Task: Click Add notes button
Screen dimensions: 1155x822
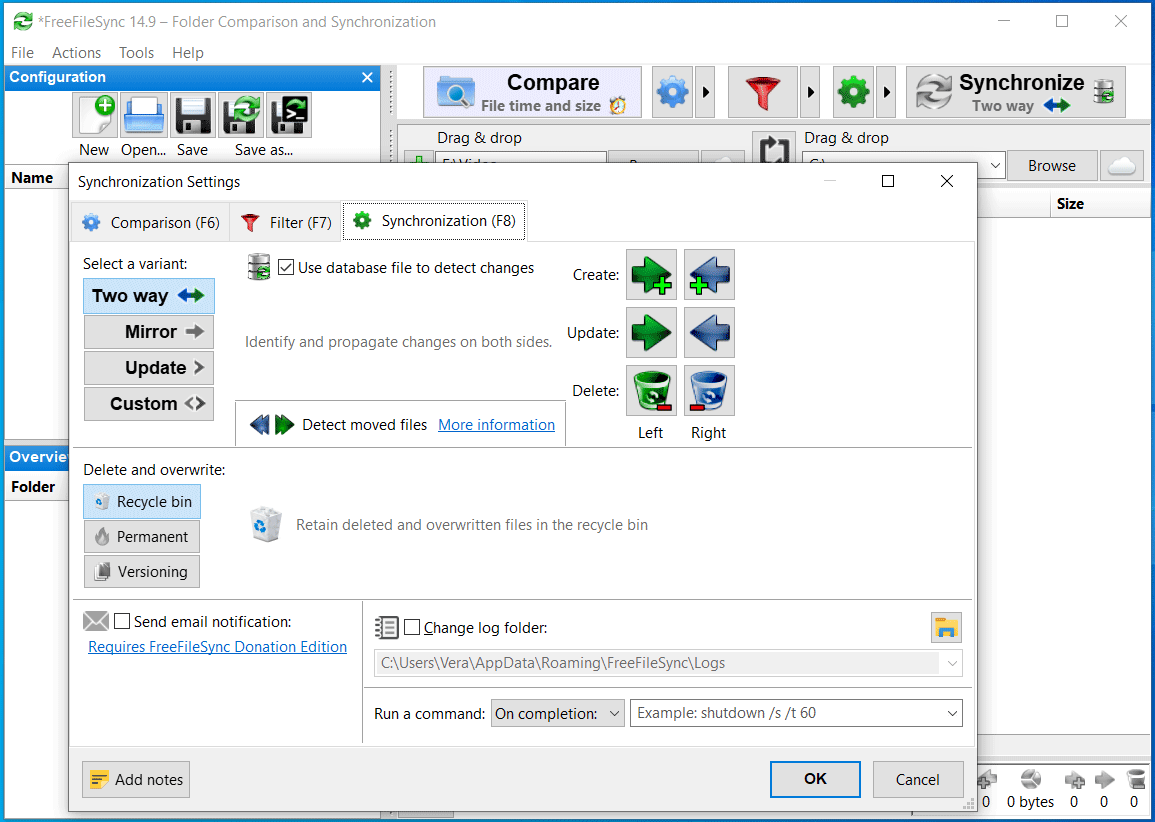Action: pyautogui.click(x=136, y=779)
